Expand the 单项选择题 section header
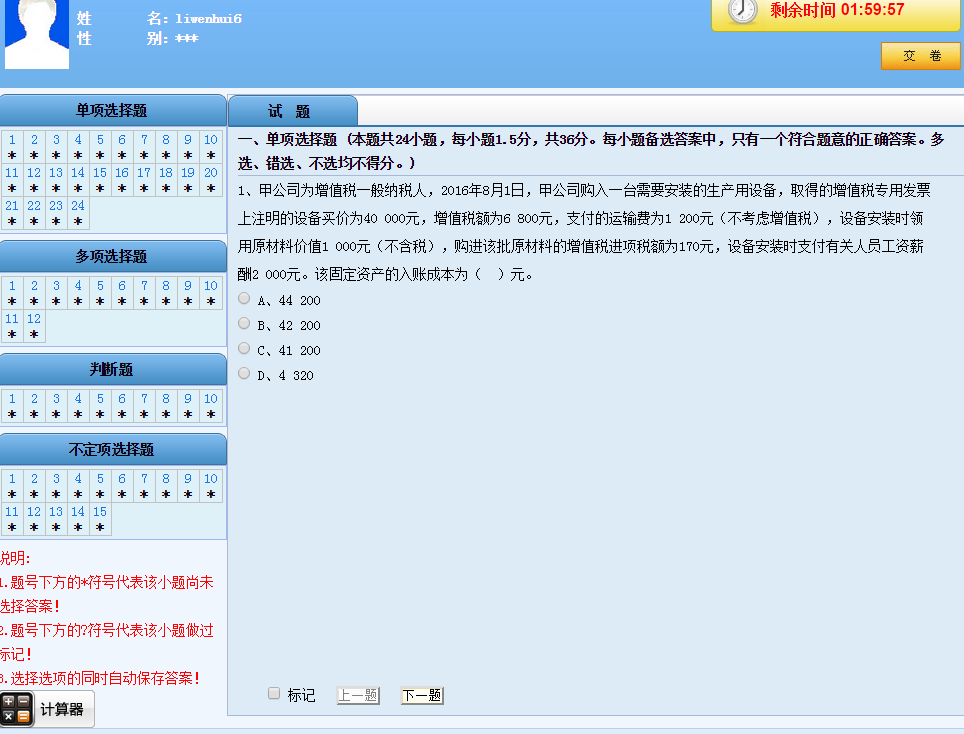 coord(112,111)
